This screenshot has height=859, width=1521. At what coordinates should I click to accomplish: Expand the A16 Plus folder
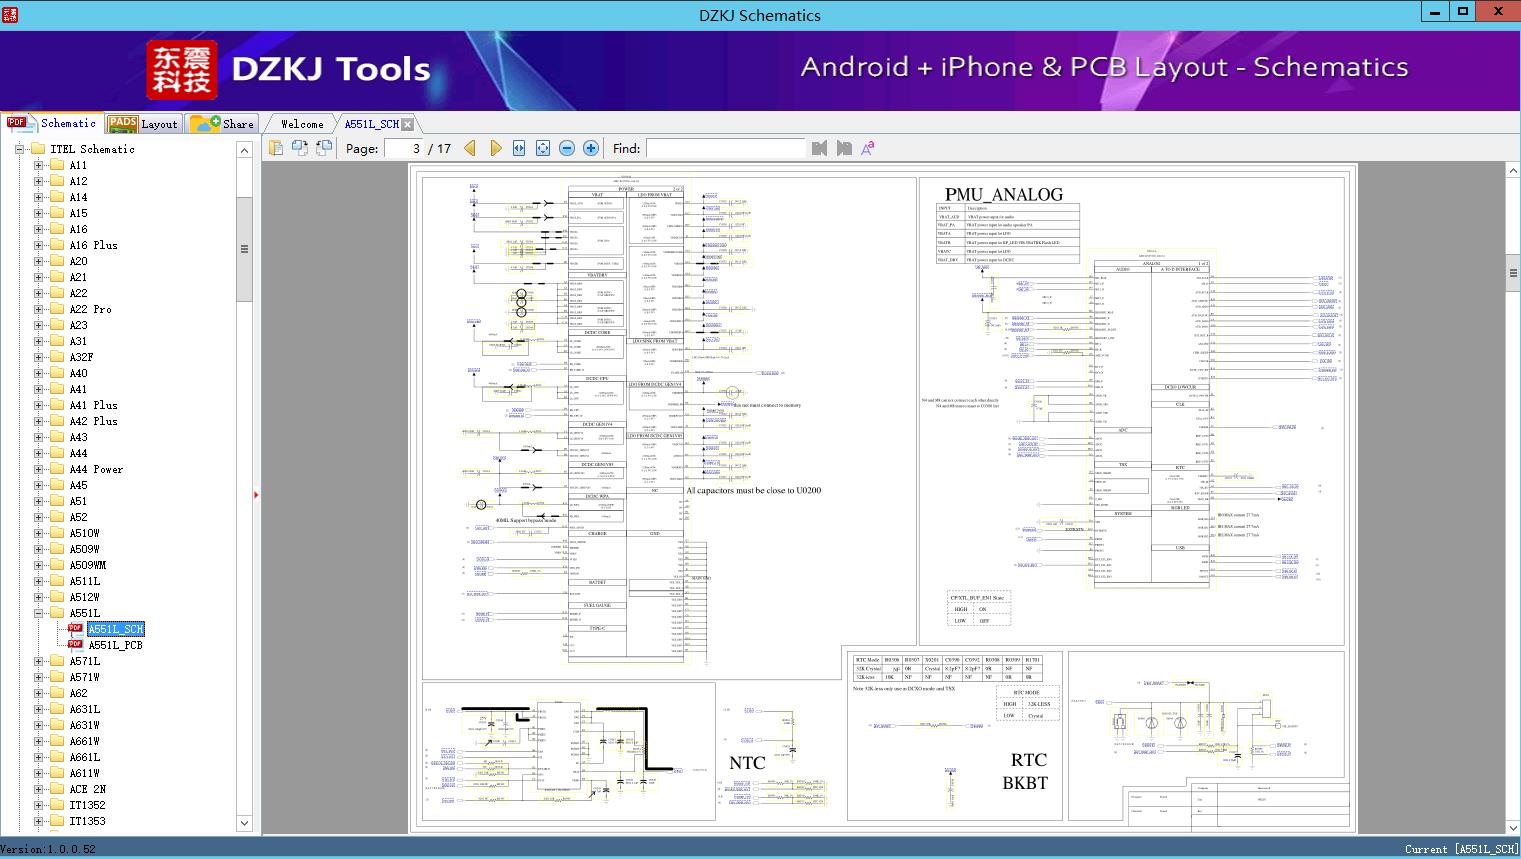tap(39, 245)
